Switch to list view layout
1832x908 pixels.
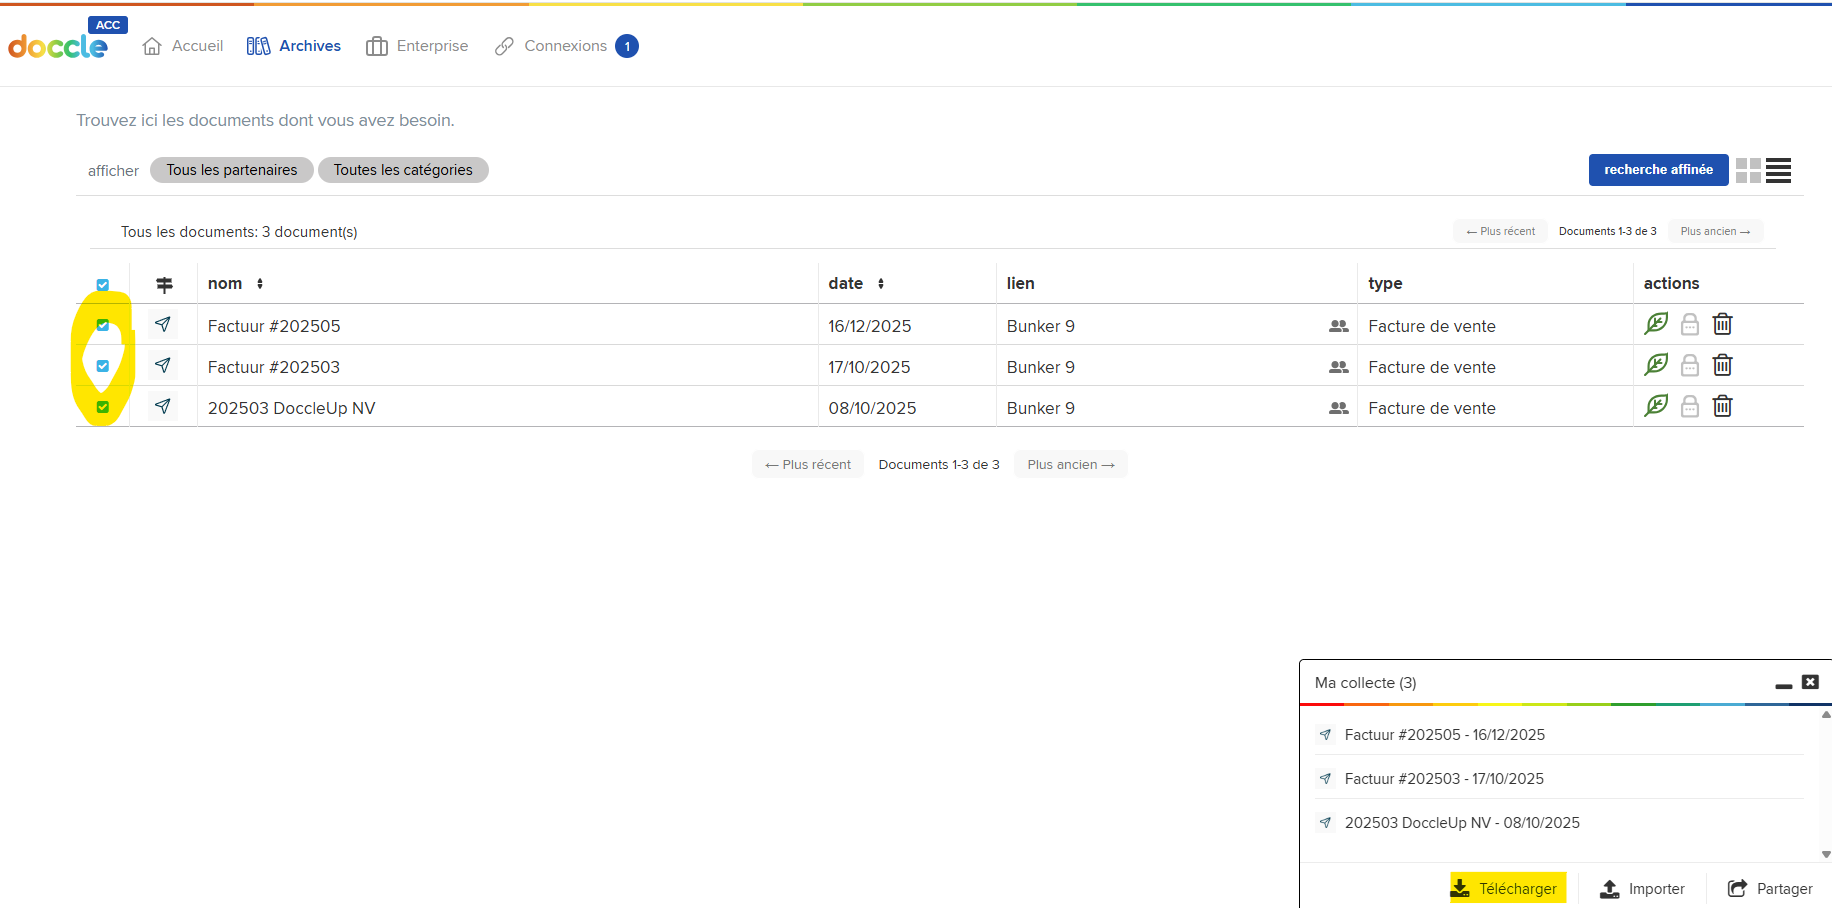(1778, 171)
